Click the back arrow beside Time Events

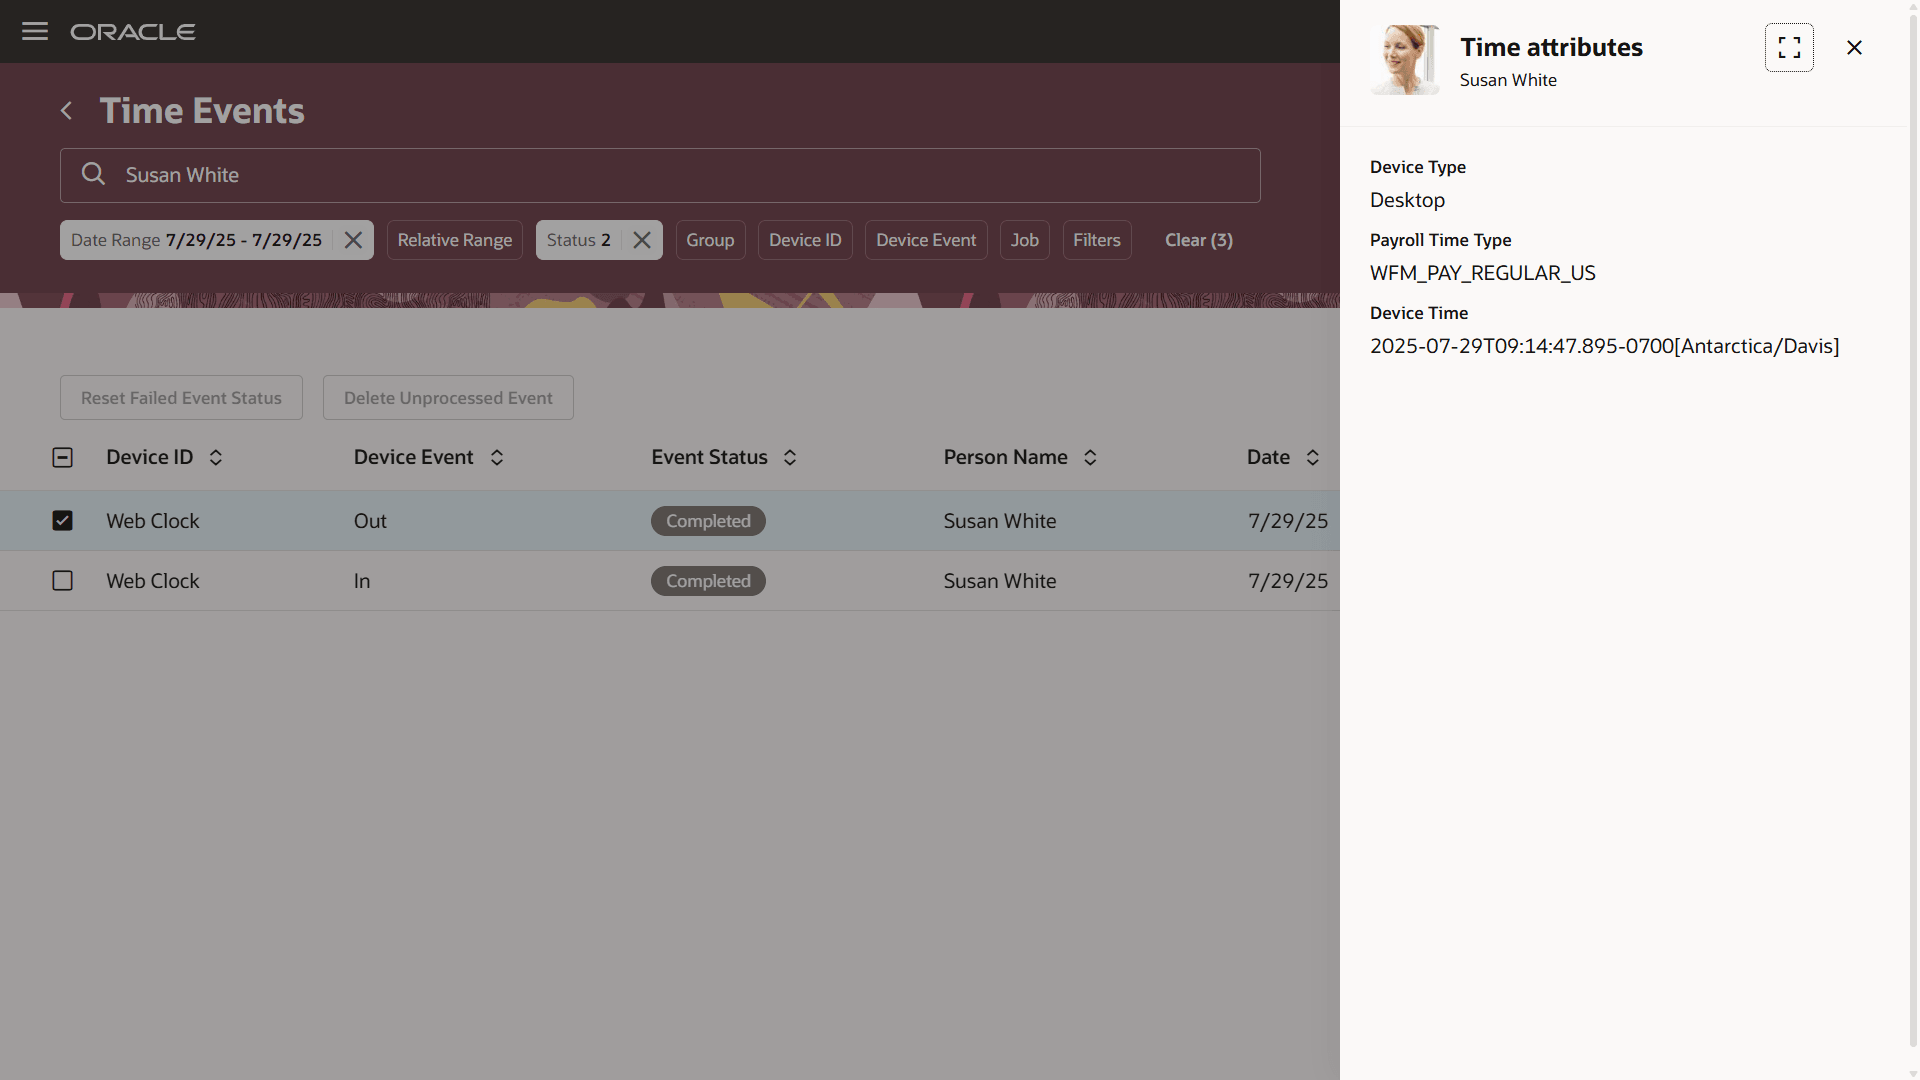(x=66, y=111)
